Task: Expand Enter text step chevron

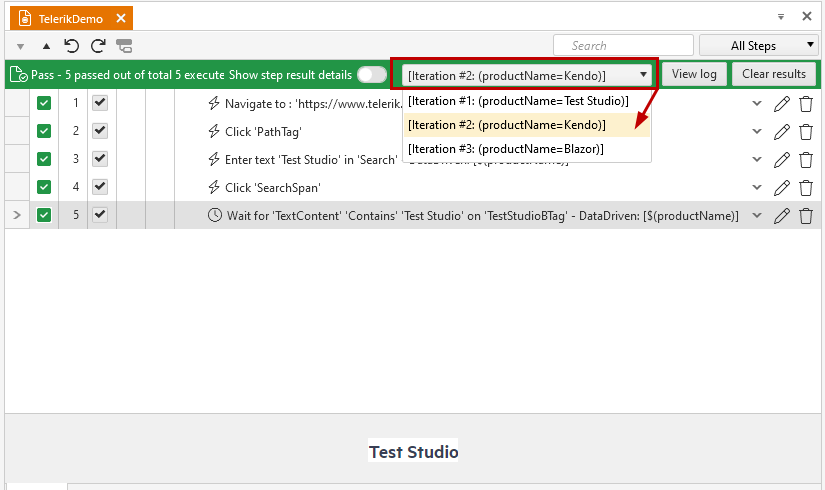Action: (x=757, y=159)
